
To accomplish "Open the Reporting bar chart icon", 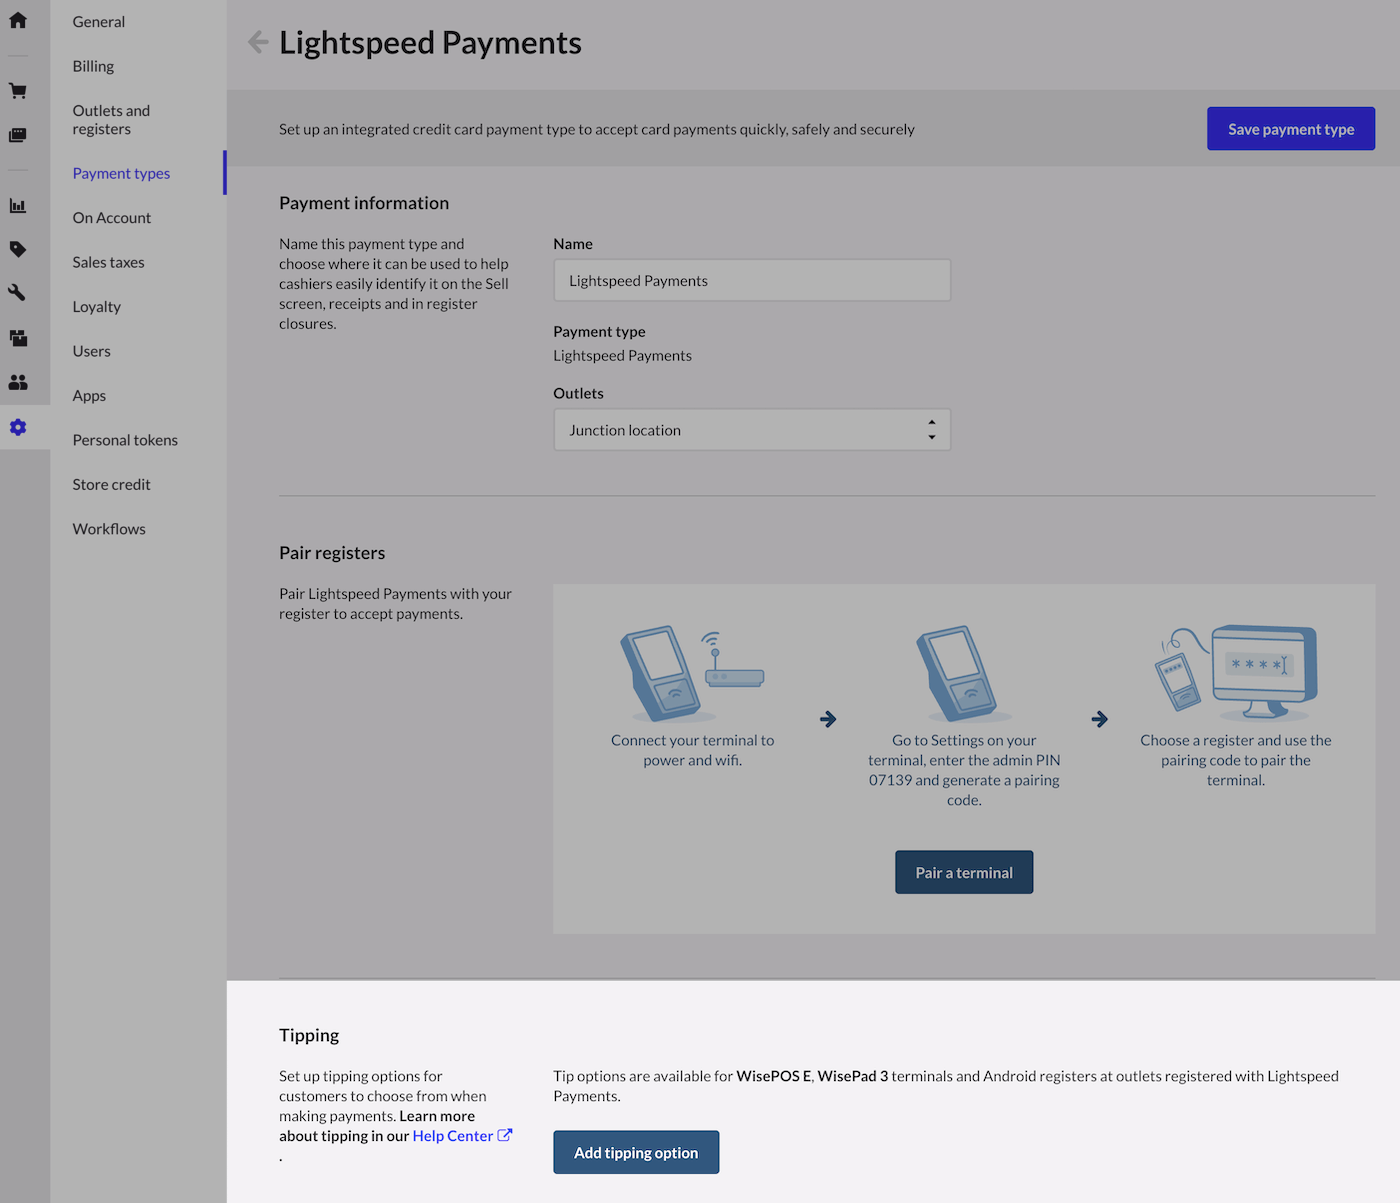I will (18, 206).
